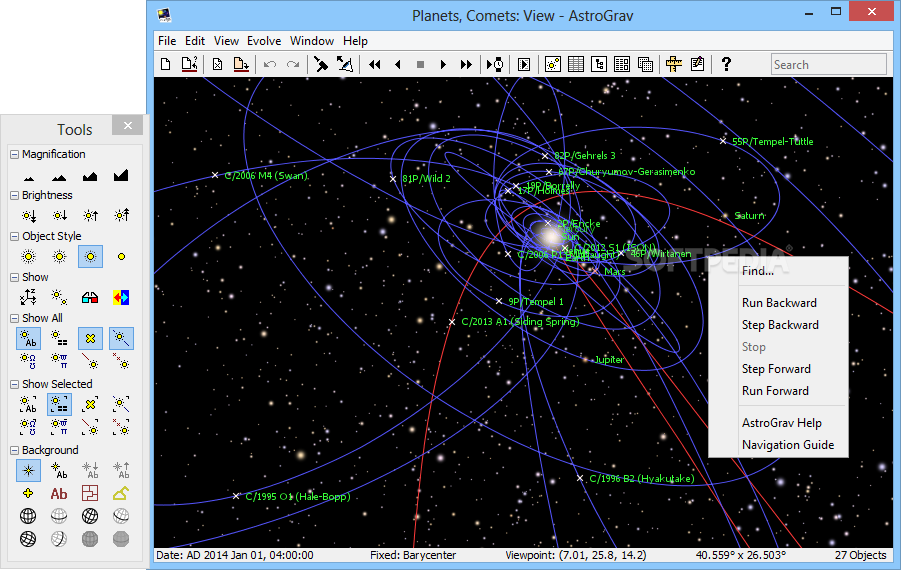Collapse the Show All section

(14, 318)
